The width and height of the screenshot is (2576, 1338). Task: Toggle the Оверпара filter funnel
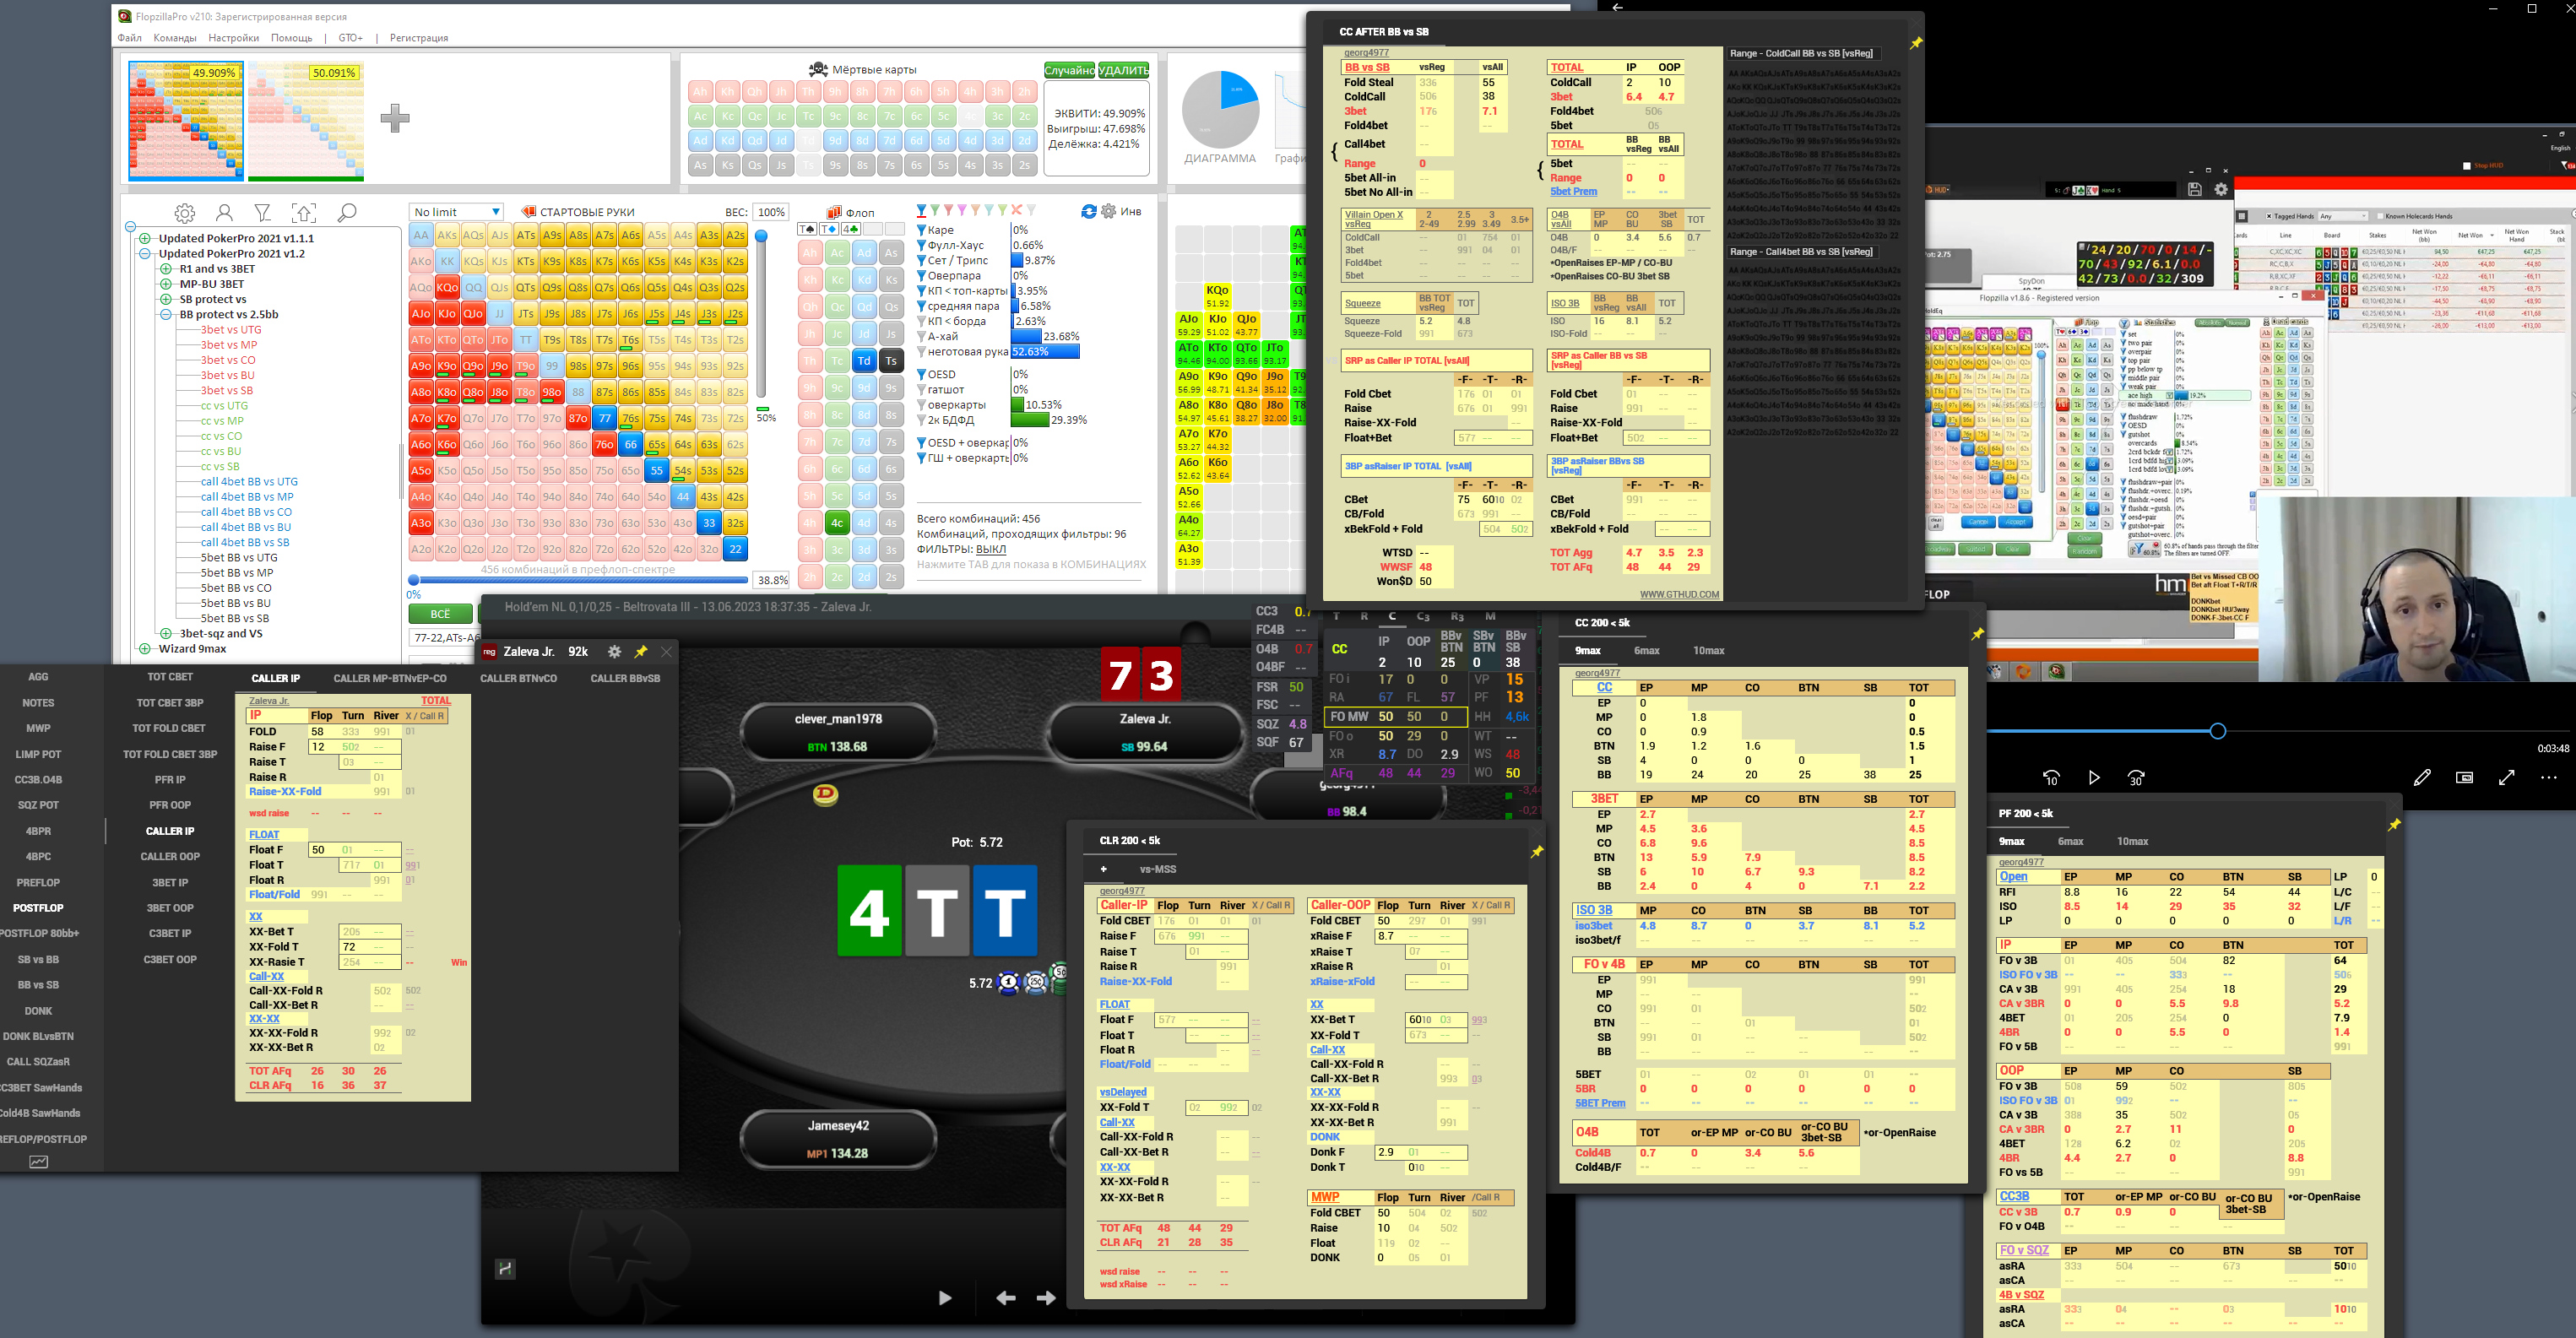pos(921,275)
